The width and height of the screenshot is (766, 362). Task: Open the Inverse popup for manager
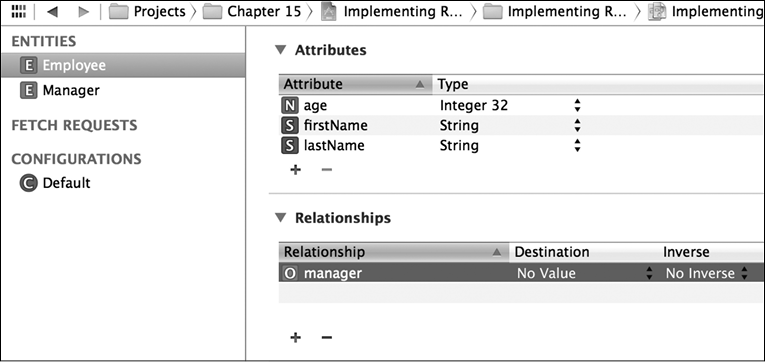(707, 274)
